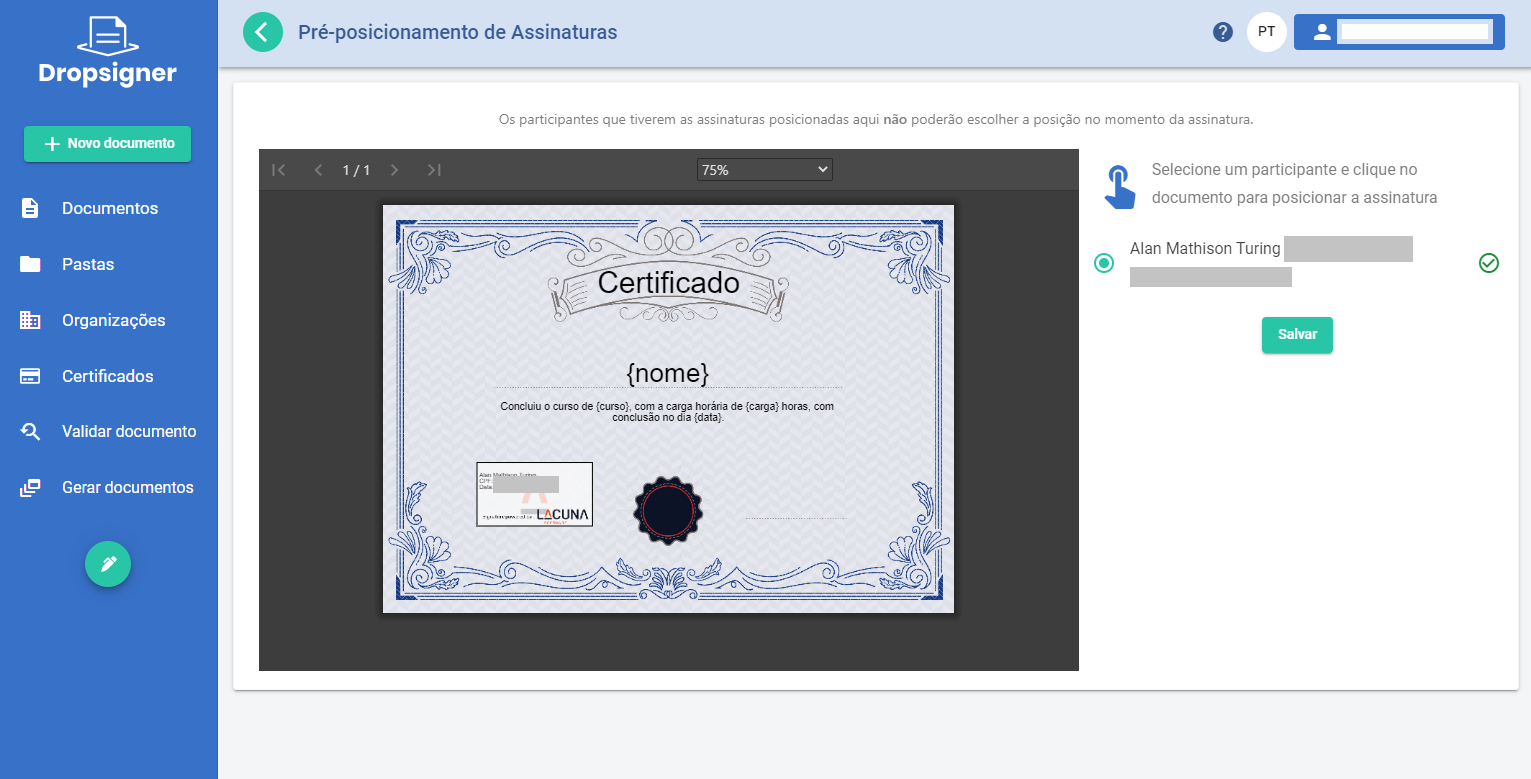Viewport: 1531px width, 779px height.
Task: Click the Documentos file icon
Action: coord(30,208)
